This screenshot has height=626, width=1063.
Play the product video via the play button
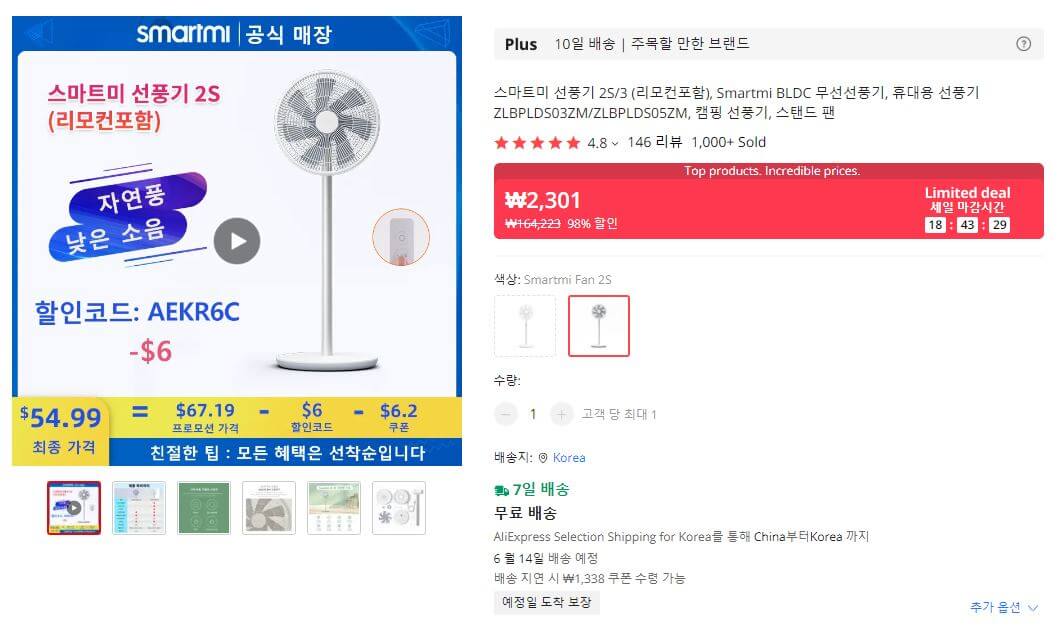(237, 240)
